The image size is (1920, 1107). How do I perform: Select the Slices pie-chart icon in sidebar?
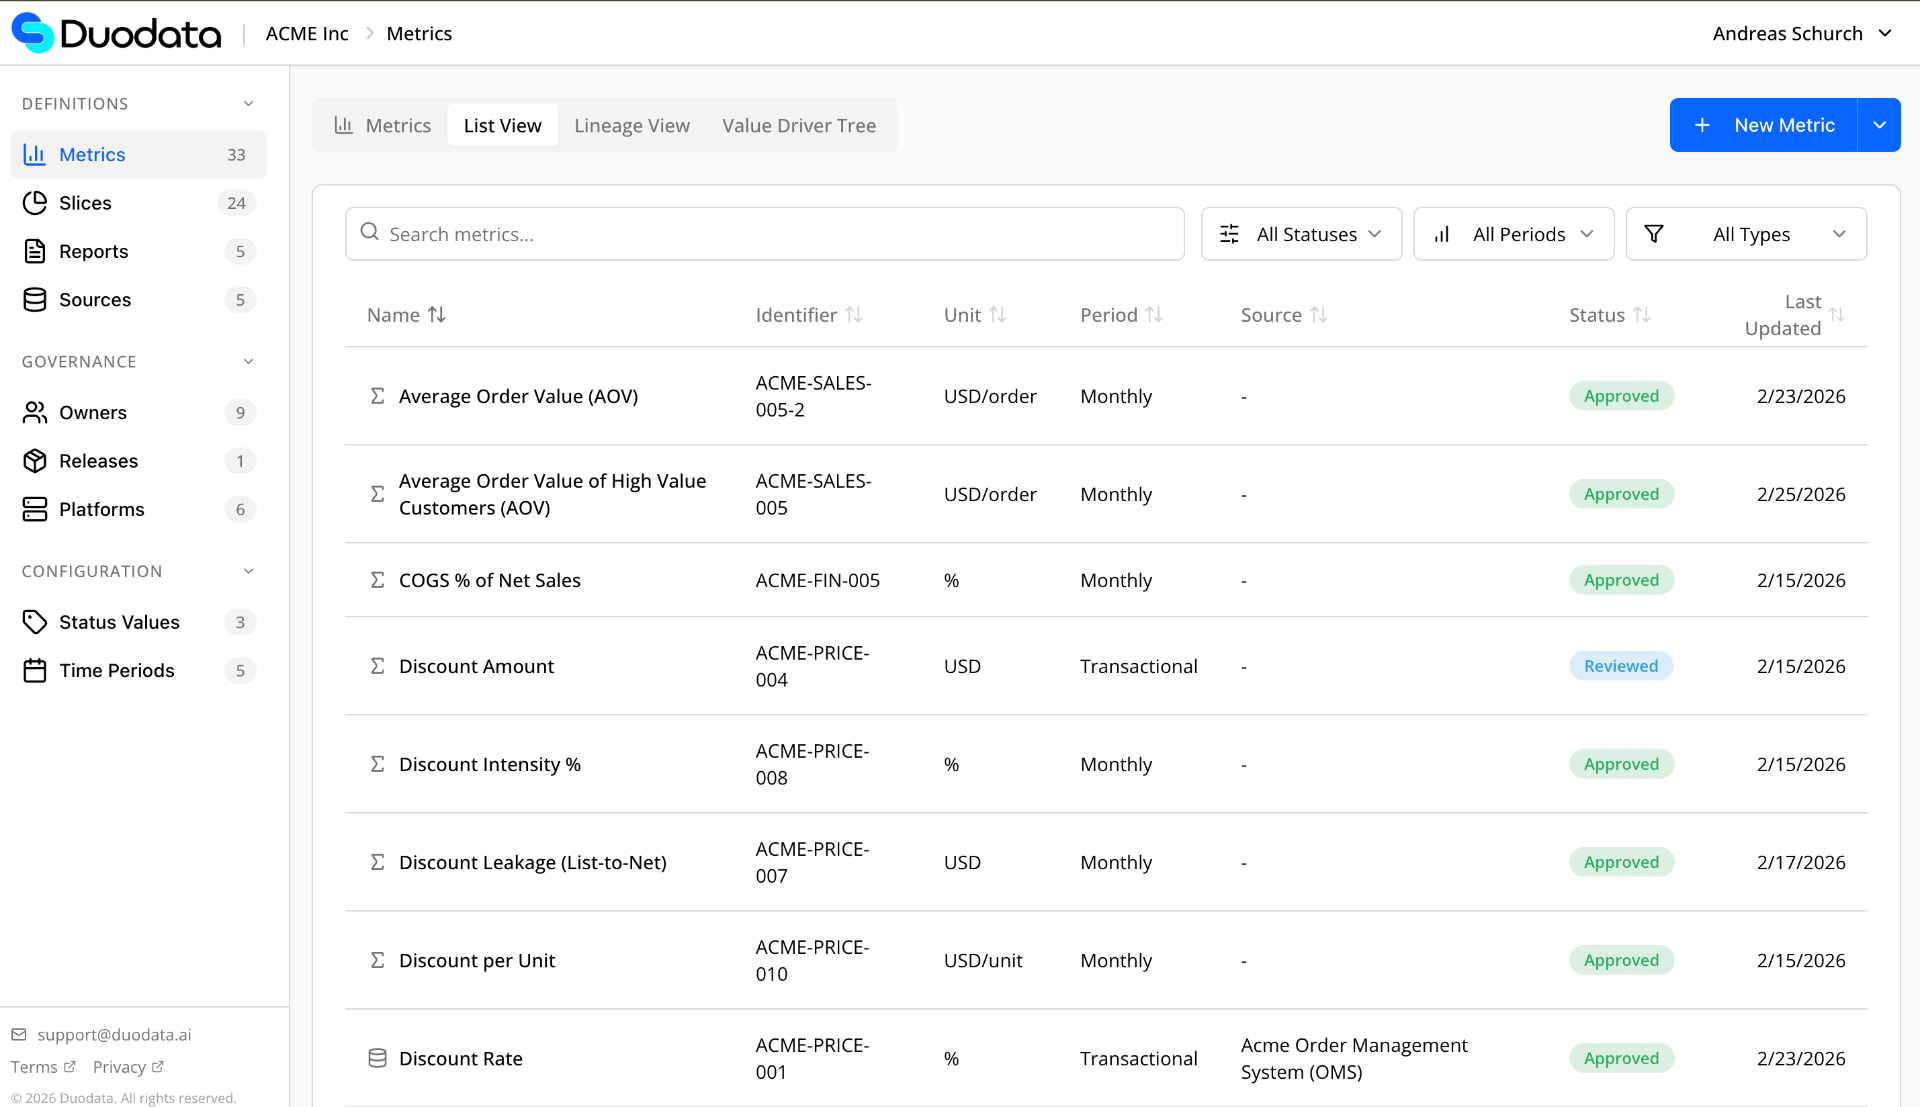pos(35,202)
